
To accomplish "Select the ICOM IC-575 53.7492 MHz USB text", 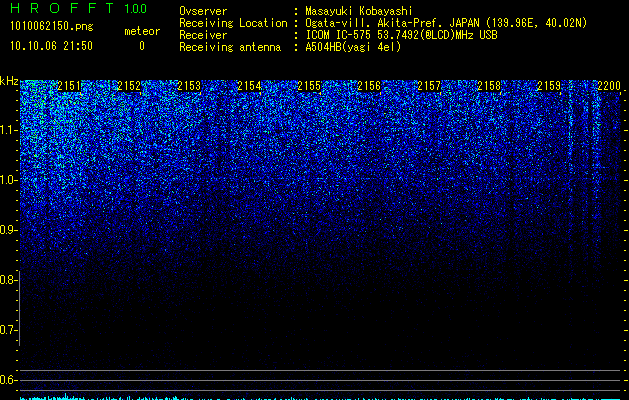I will coord(401,35).
